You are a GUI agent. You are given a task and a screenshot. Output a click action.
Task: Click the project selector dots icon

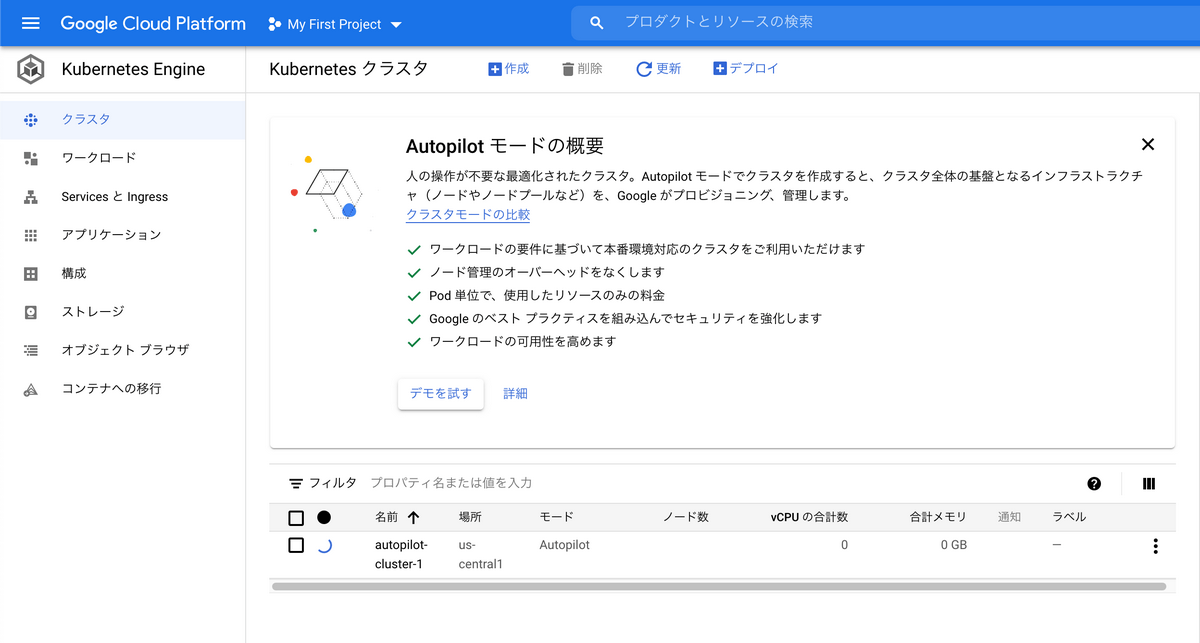pos(274,24)
